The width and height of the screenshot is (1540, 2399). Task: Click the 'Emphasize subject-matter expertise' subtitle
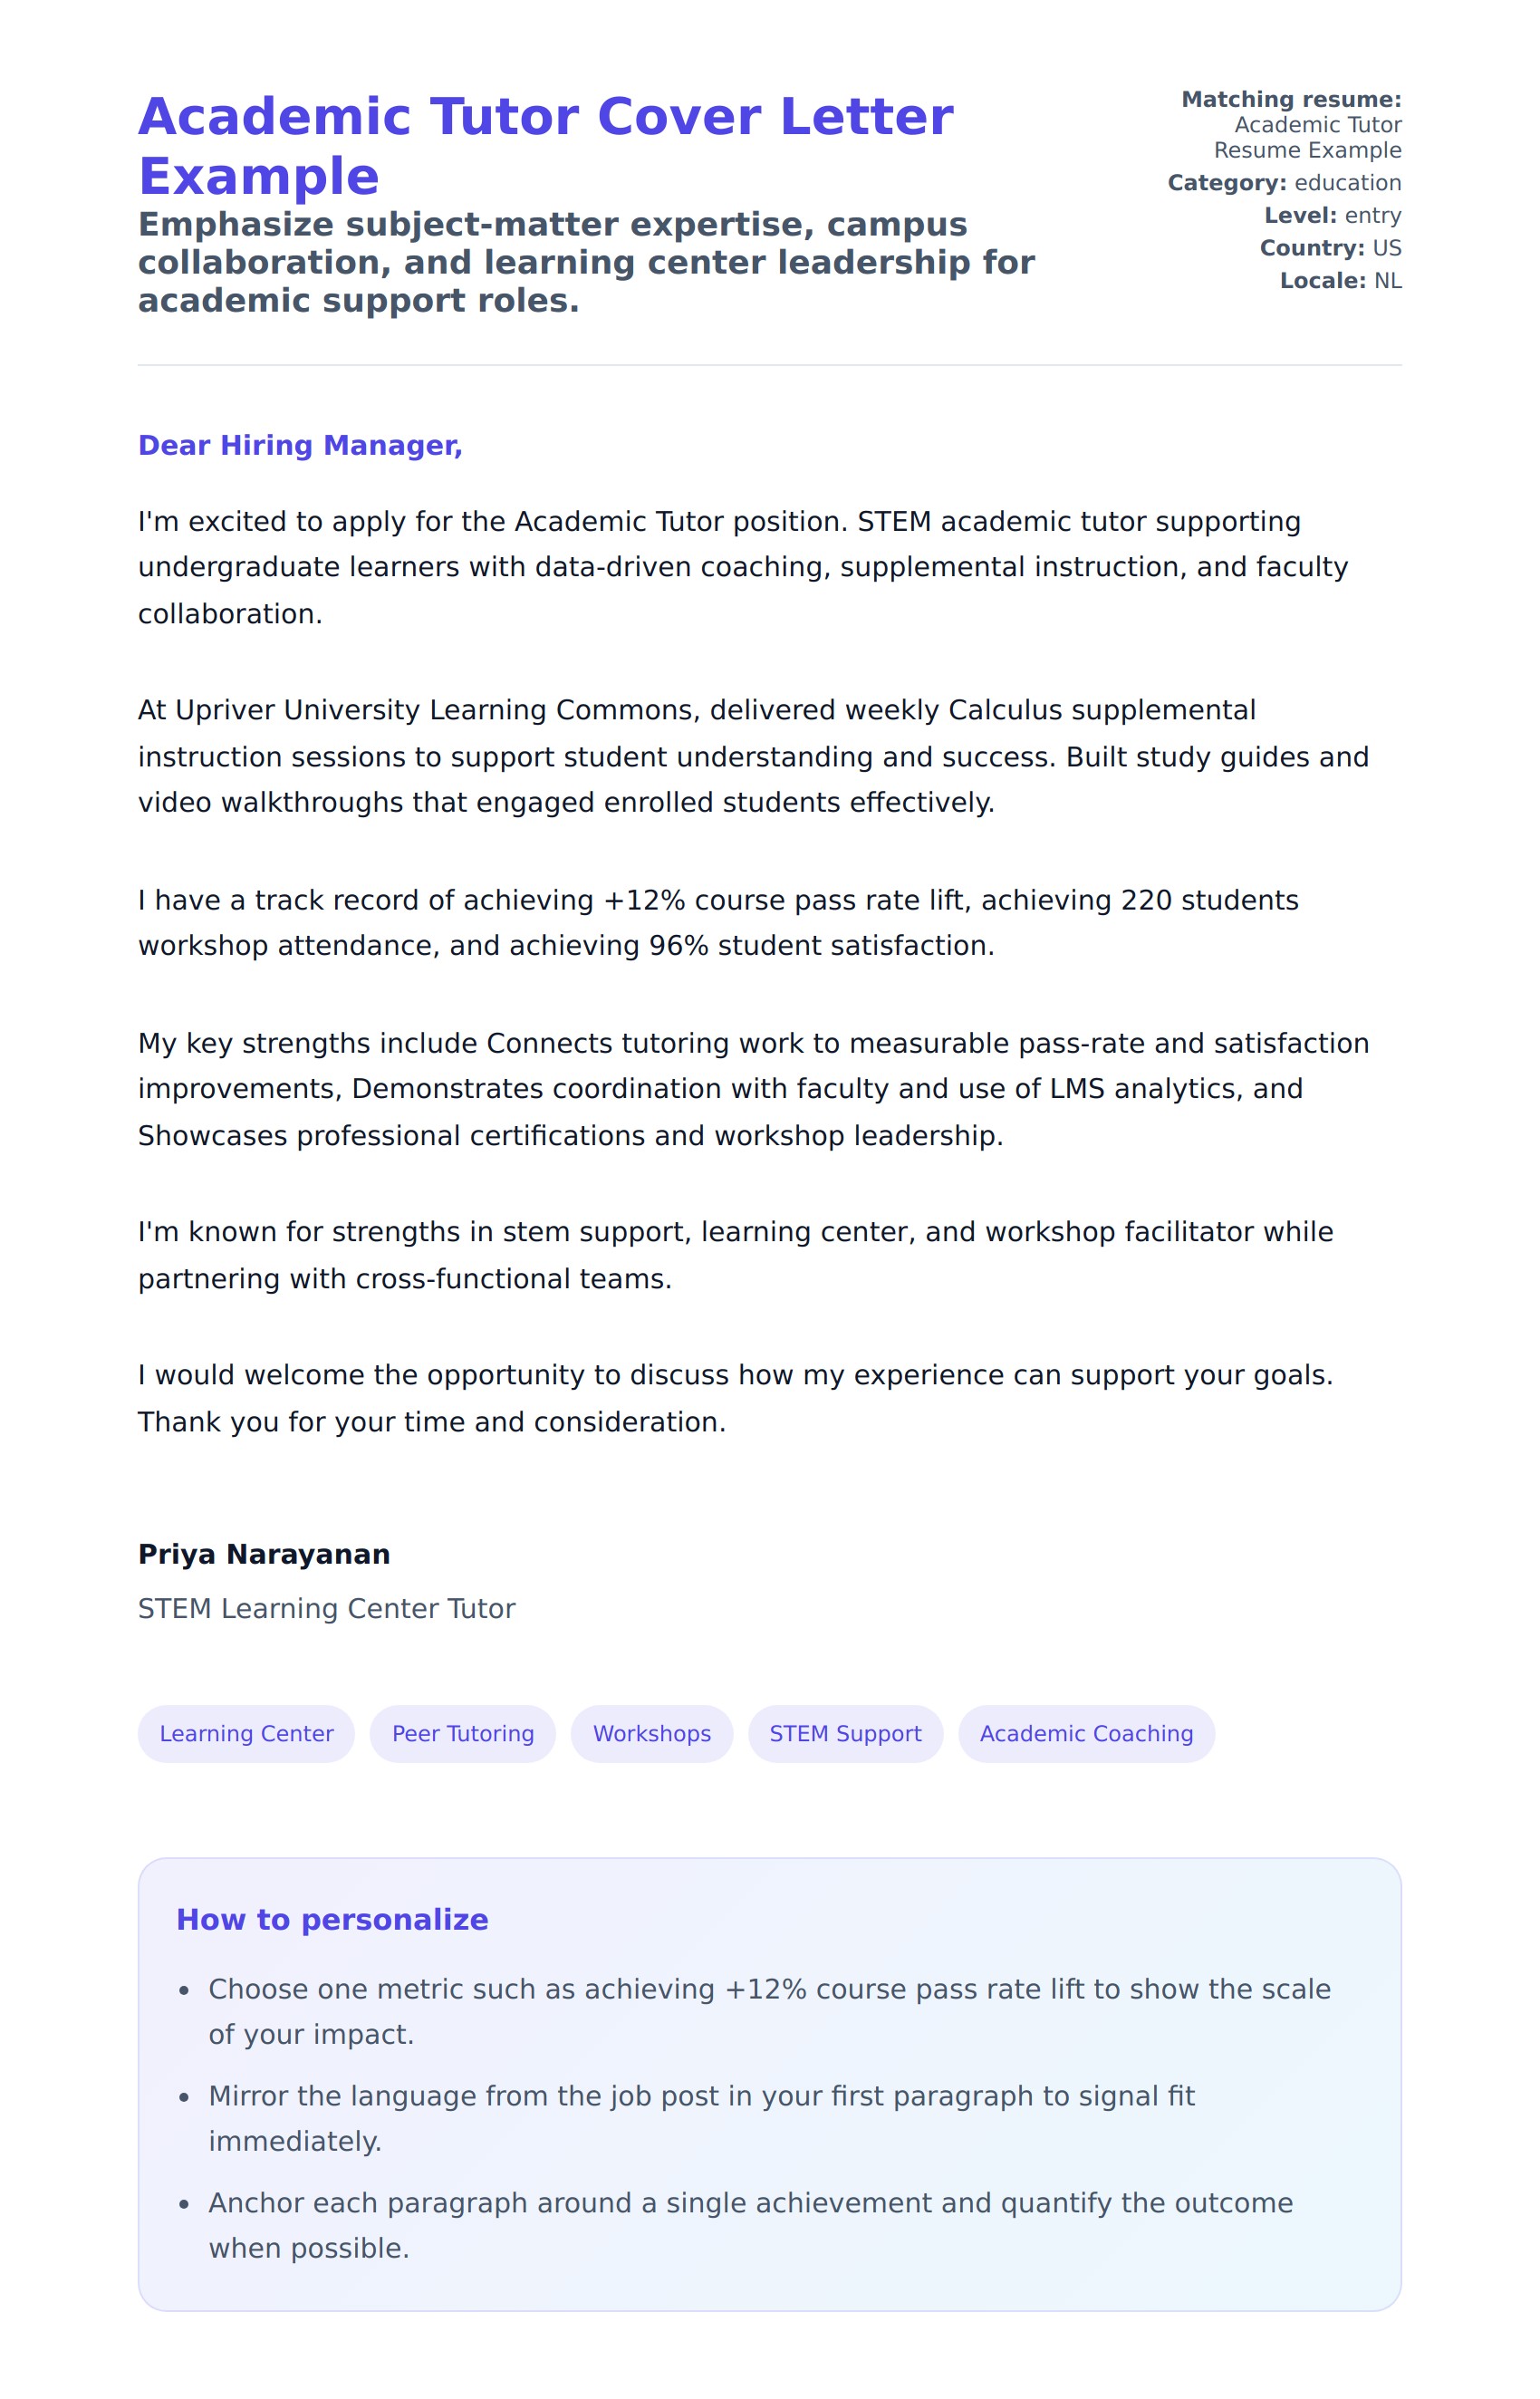pos(586,262)
